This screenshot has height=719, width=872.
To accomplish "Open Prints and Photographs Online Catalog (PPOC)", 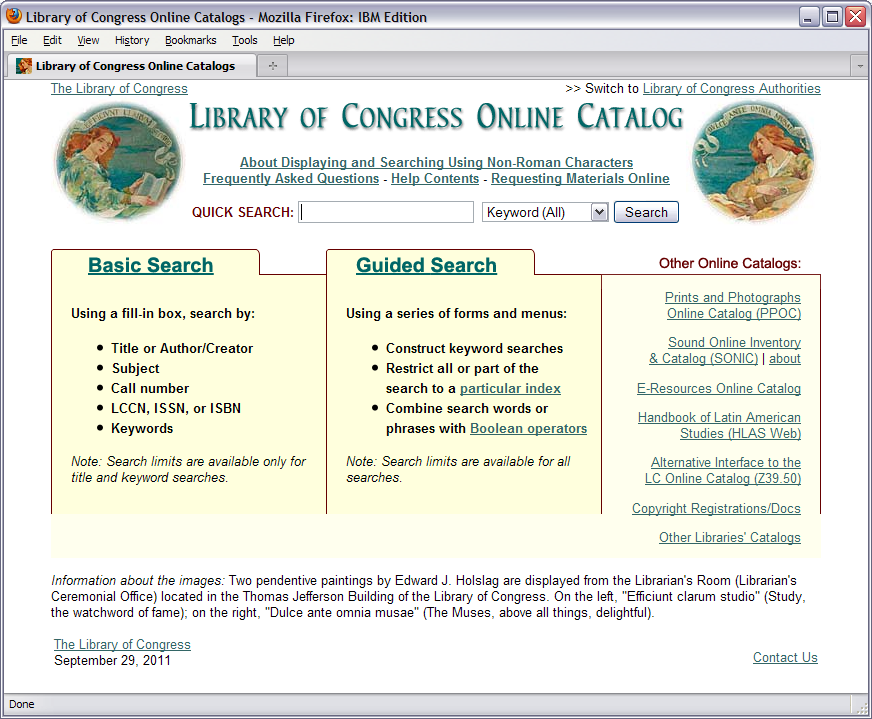I will click(x=733, y=305).
